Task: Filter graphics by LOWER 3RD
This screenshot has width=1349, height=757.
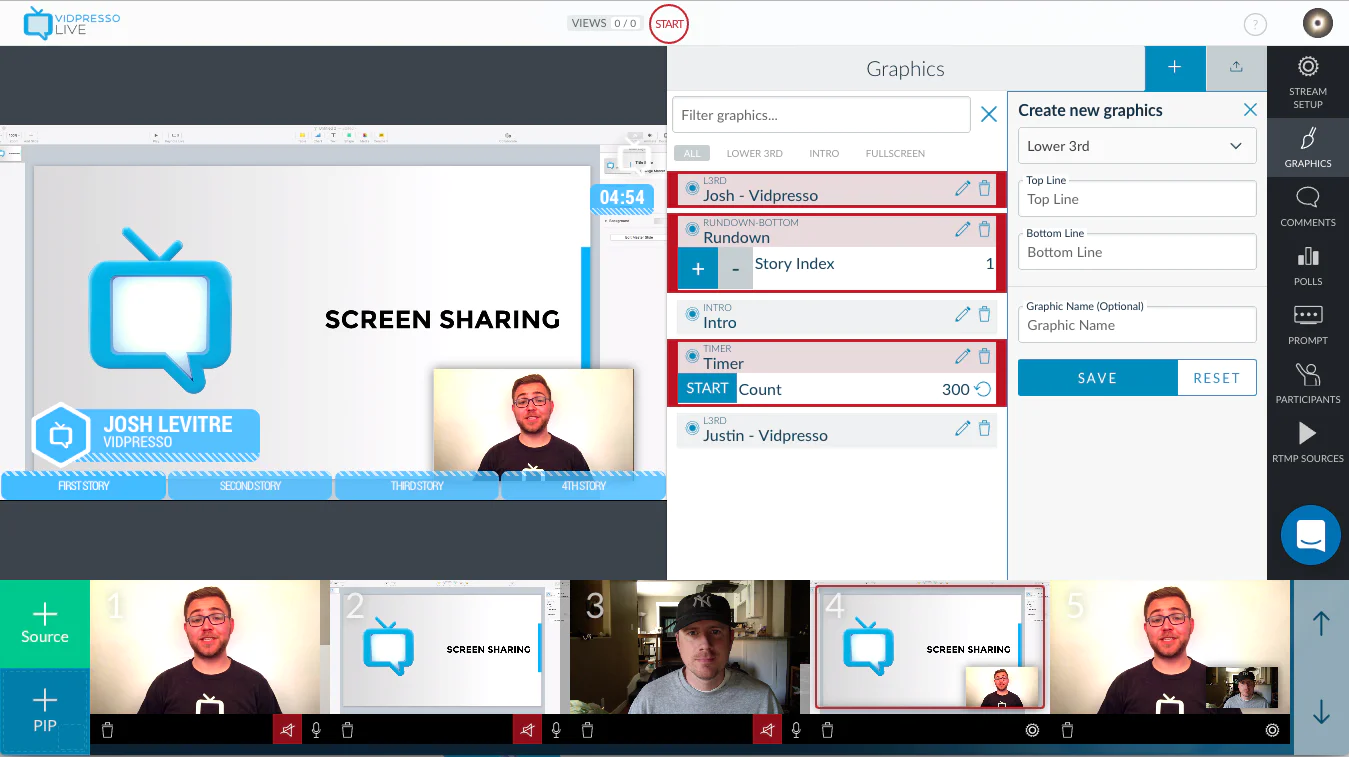Action: 754,153
